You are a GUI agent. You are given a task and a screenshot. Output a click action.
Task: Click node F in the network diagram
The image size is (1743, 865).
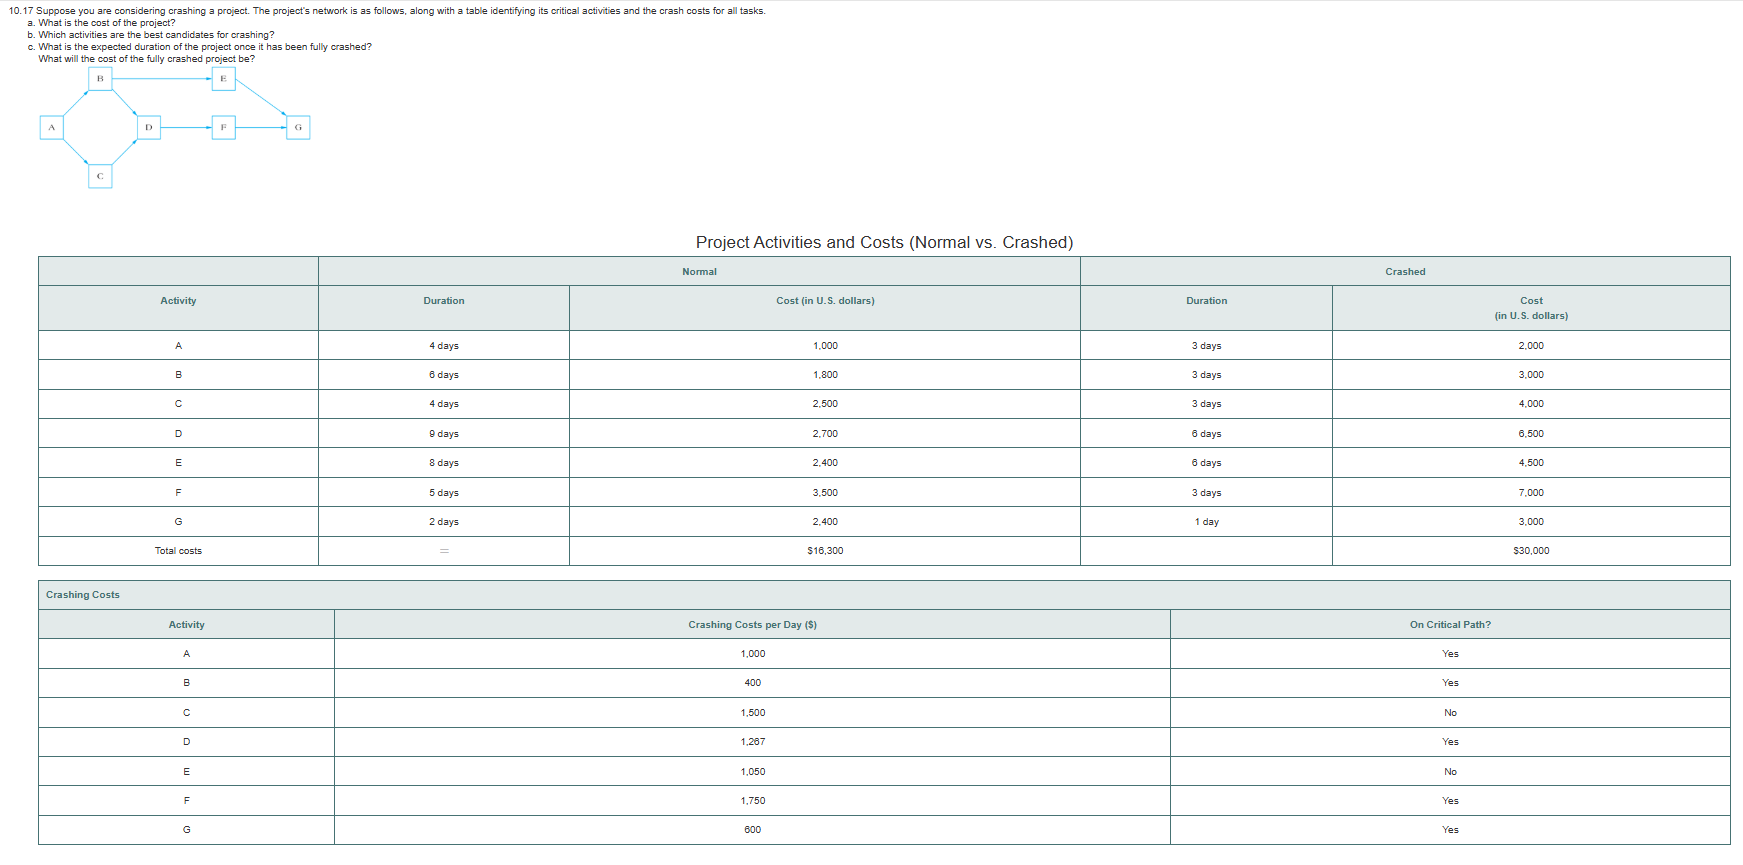coord(224,127)
